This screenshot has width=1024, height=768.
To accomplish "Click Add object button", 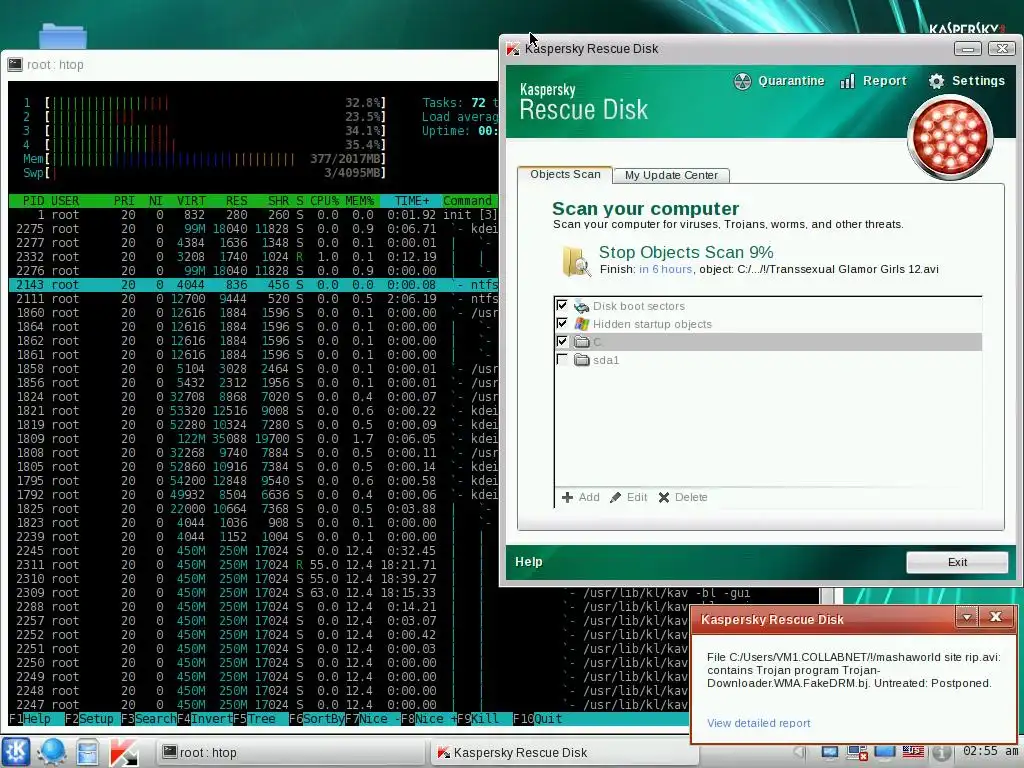I will point(581,497).
